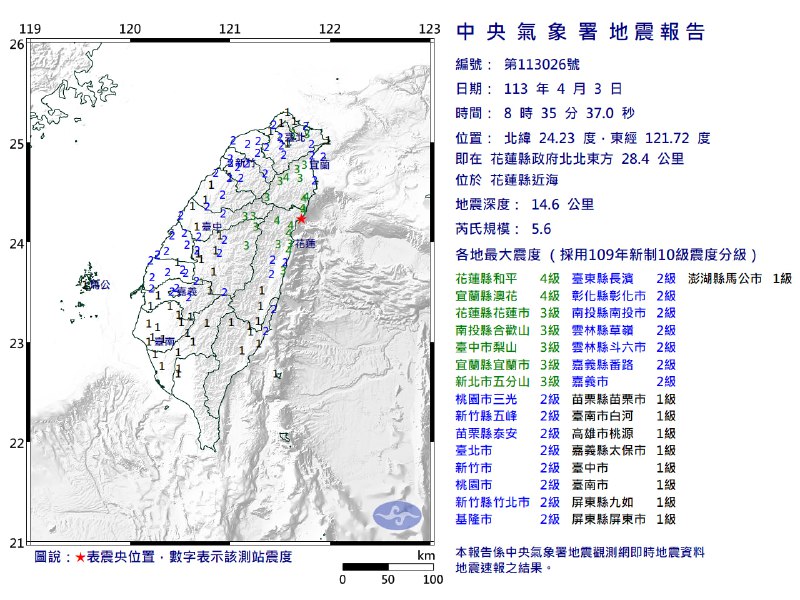Select the date 113 年 4 月 3 日
The height and width of the screenshot is (600, 800).
(x=563, y=89)
